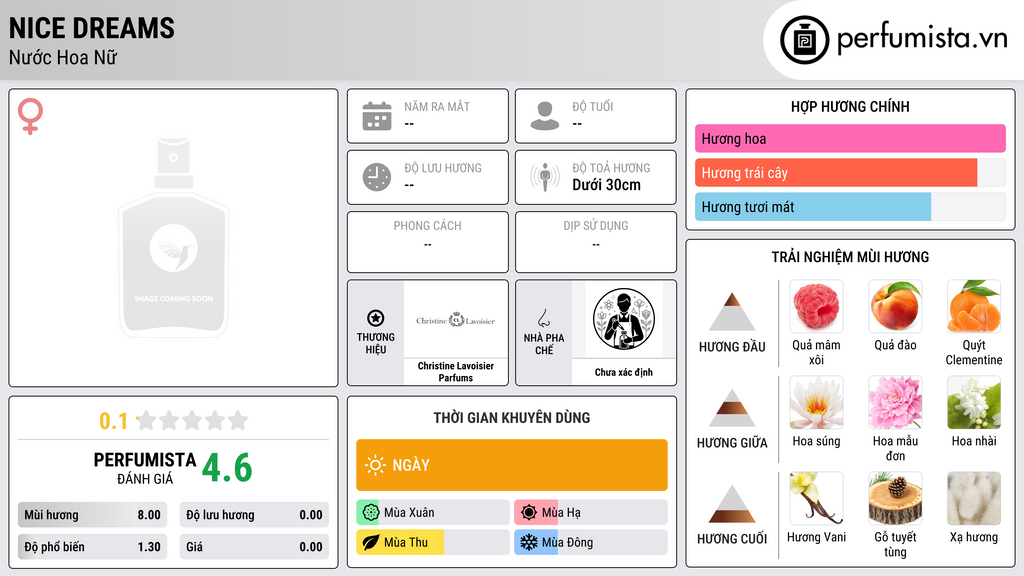Click the Hương cuối pyramid icon
Viewport: 1024px width, 576px height.
(x=732, y=504)
